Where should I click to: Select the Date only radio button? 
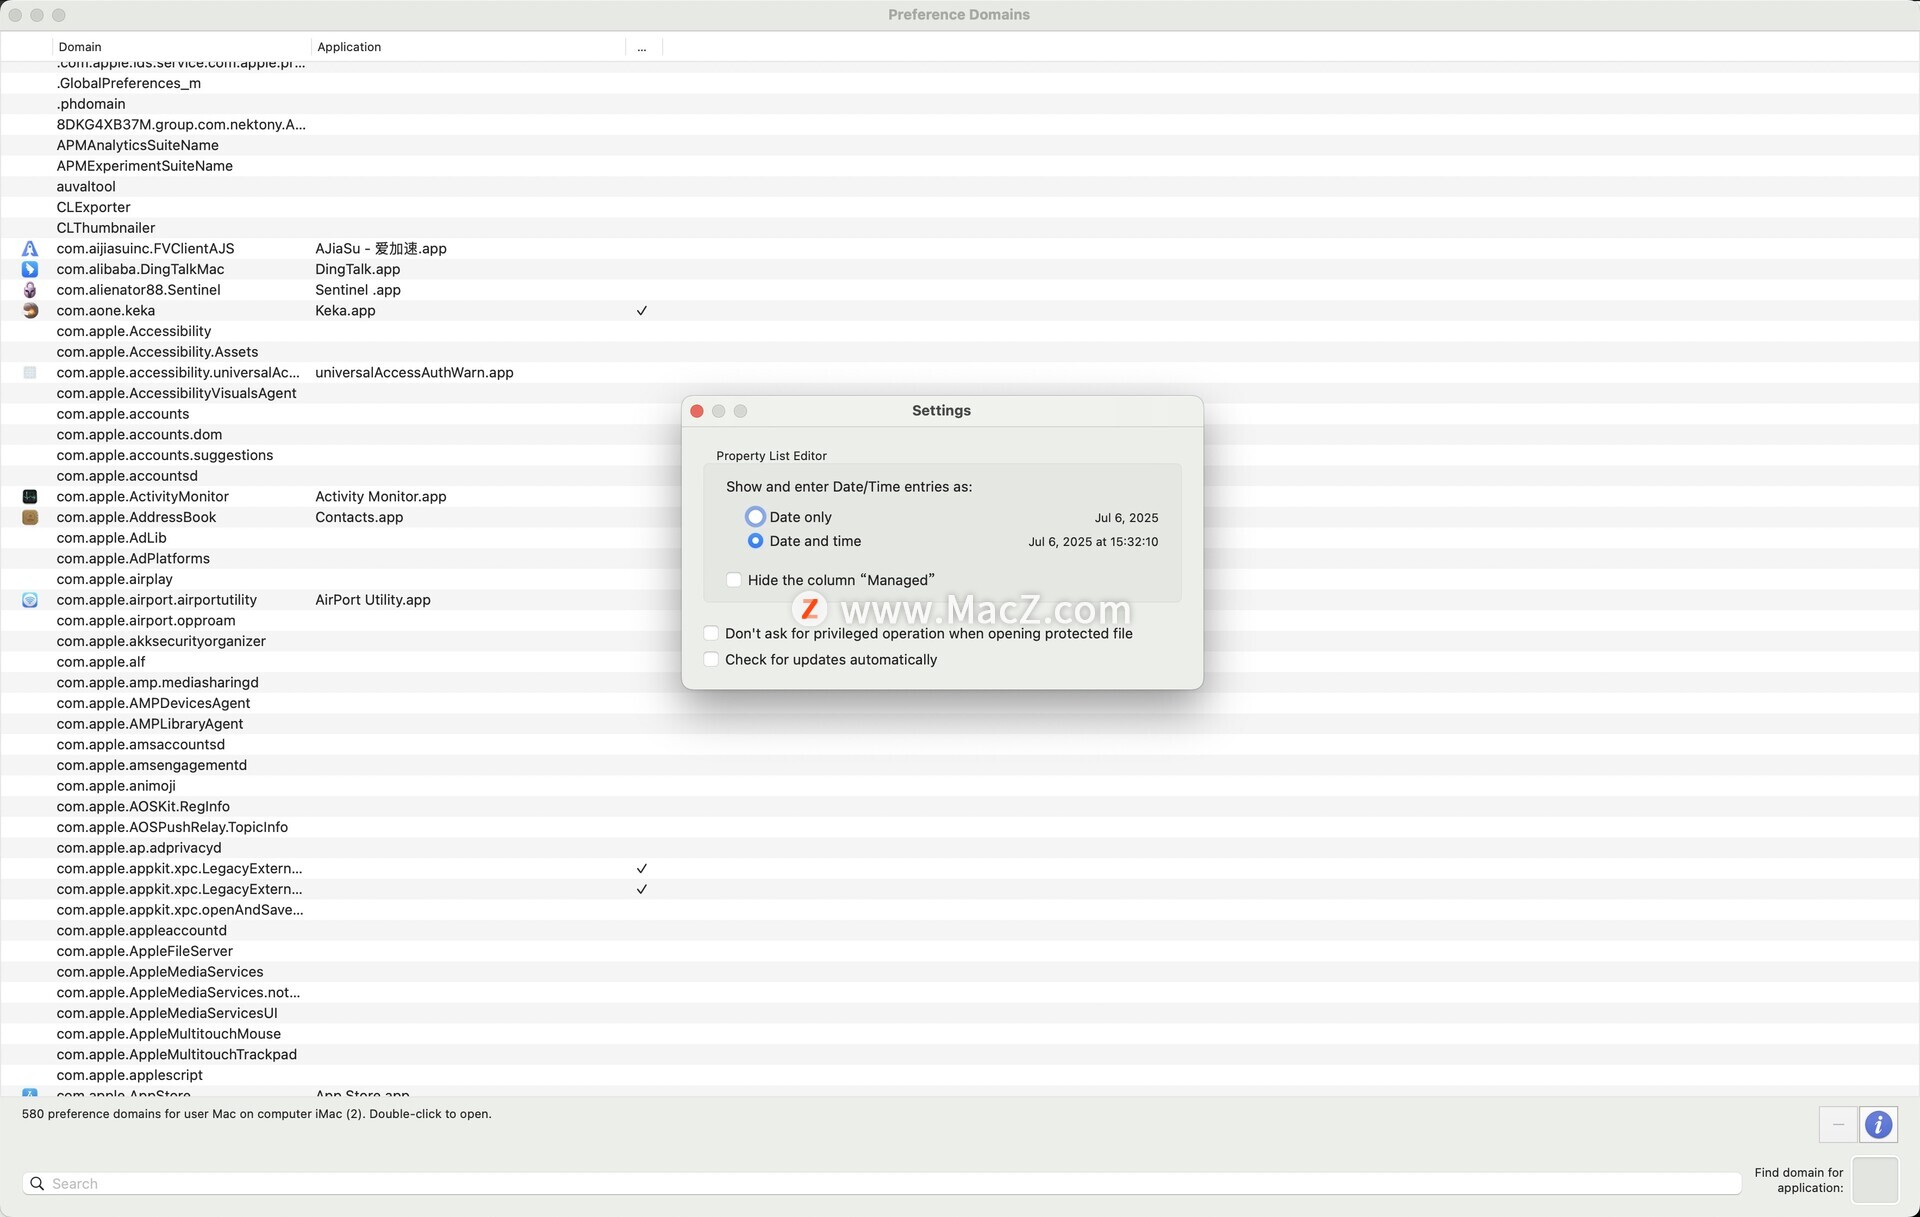point(755,517)
